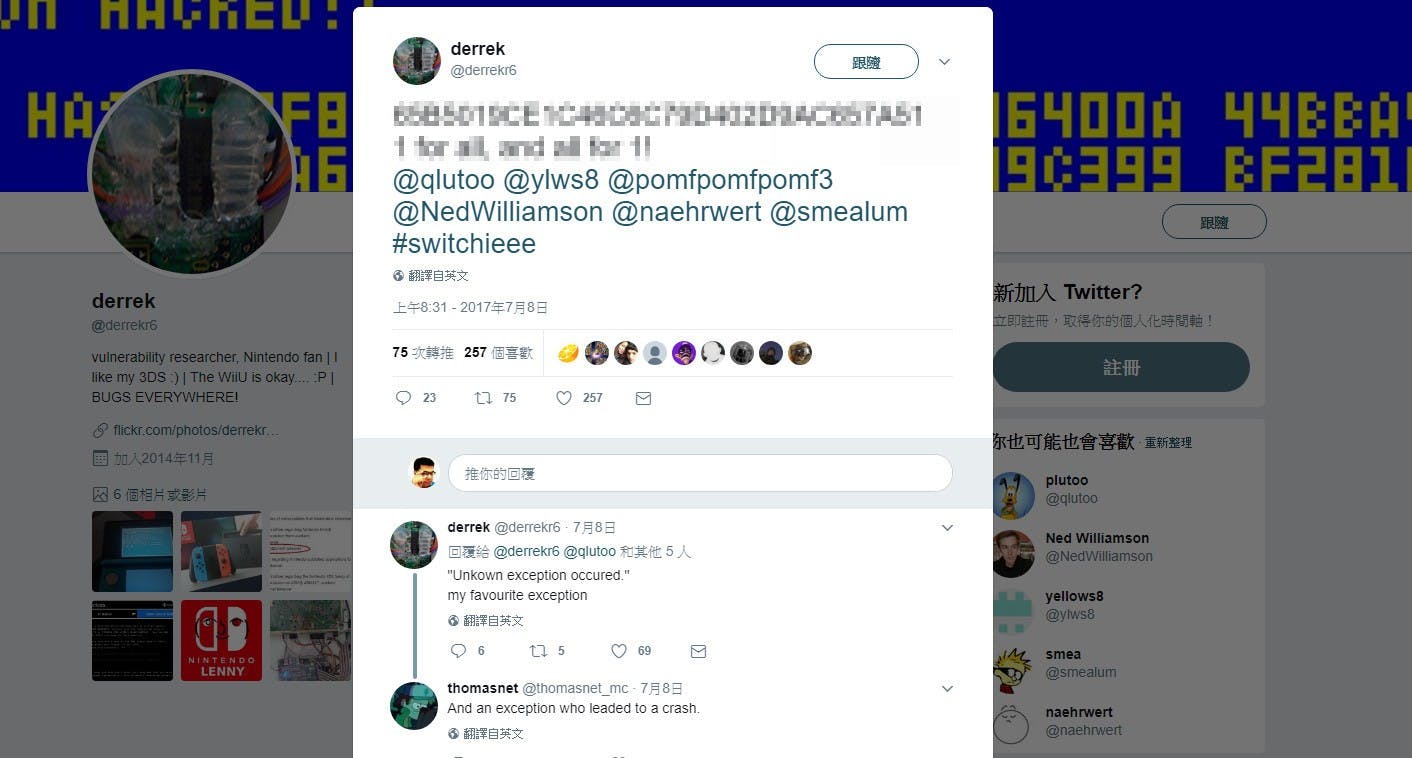Expand options chevron on derrek's reply
The image size is (1412, 758).
(x=948, y=528)
